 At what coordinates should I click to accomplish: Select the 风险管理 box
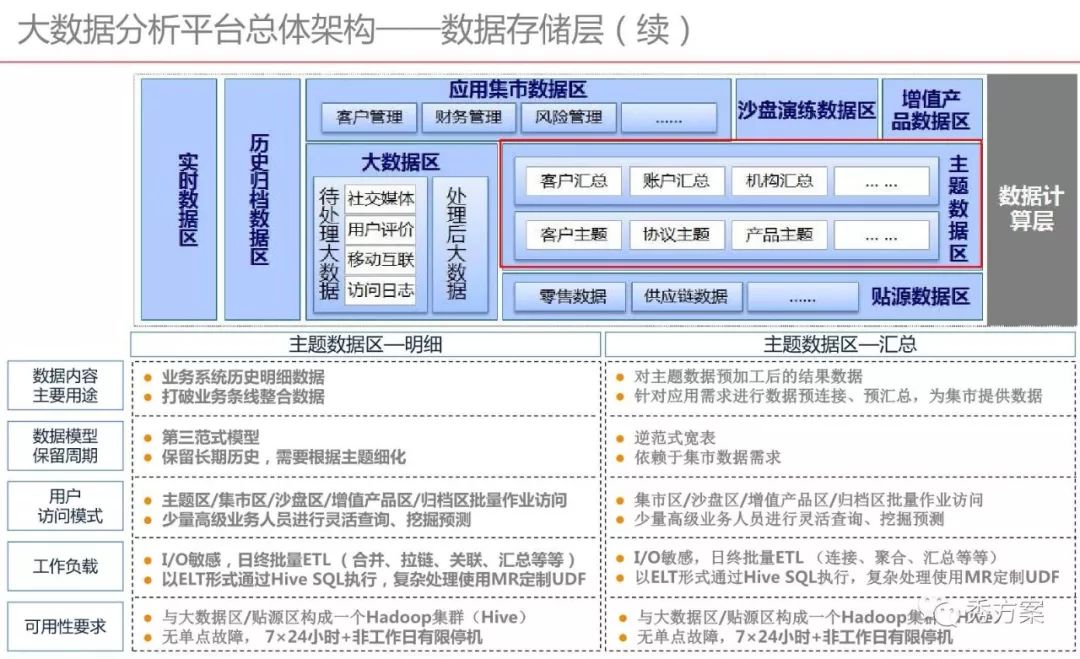pyautogui.click(x=568, y=117)
